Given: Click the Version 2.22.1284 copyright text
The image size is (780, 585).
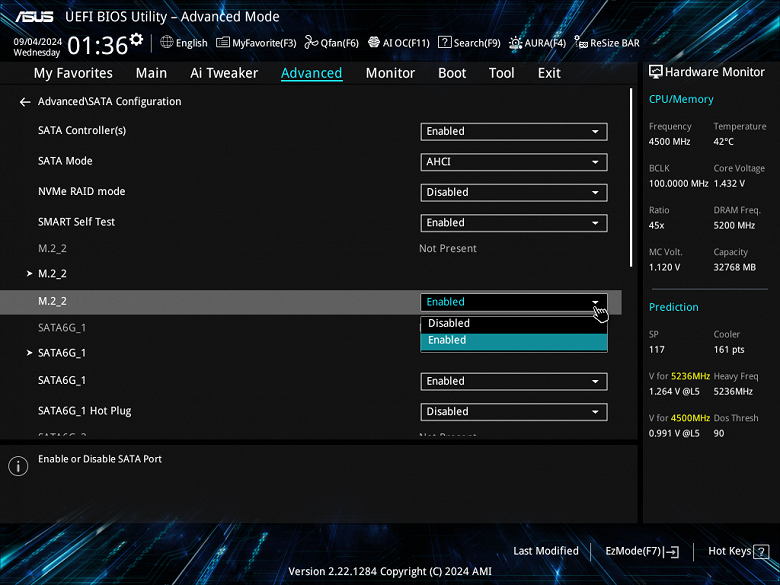Looking at the screenshot, I should [x=390, y=572].
